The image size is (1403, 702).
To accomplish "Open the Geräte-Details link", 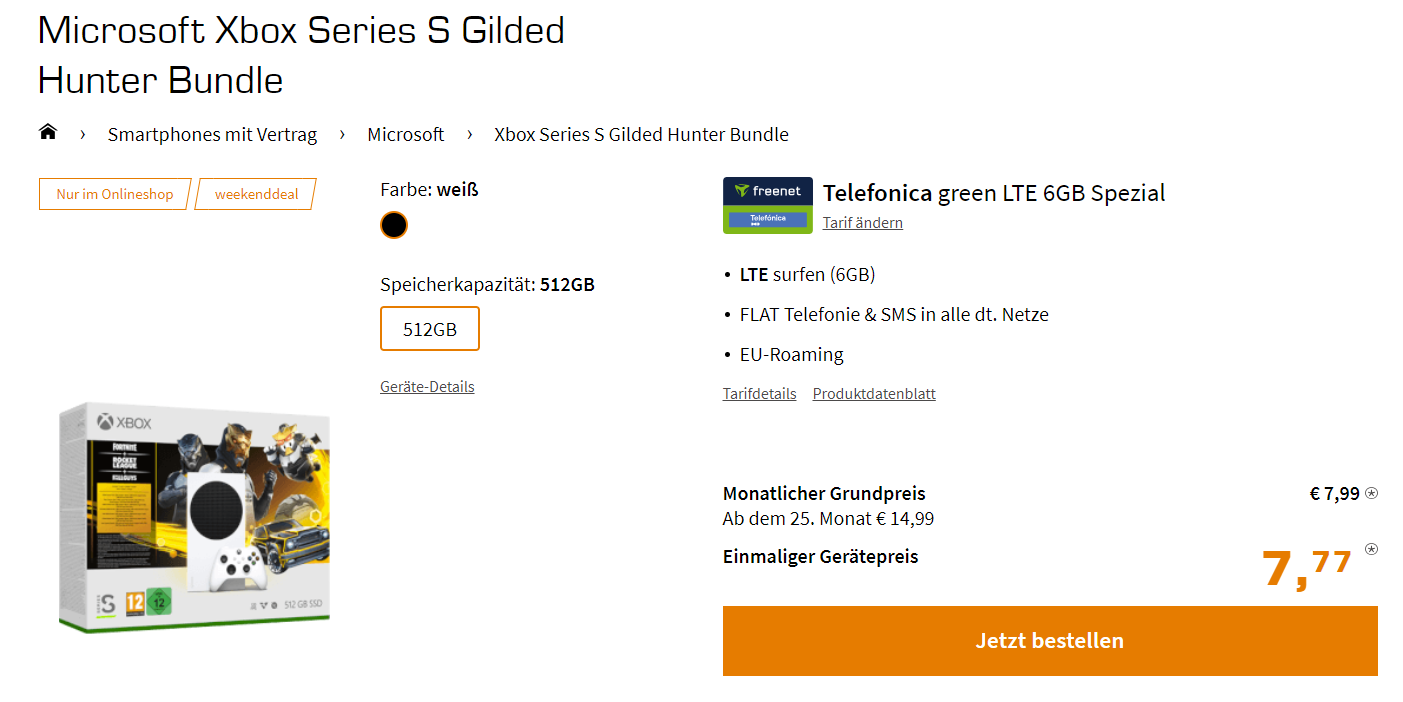I will click(427, 387).
